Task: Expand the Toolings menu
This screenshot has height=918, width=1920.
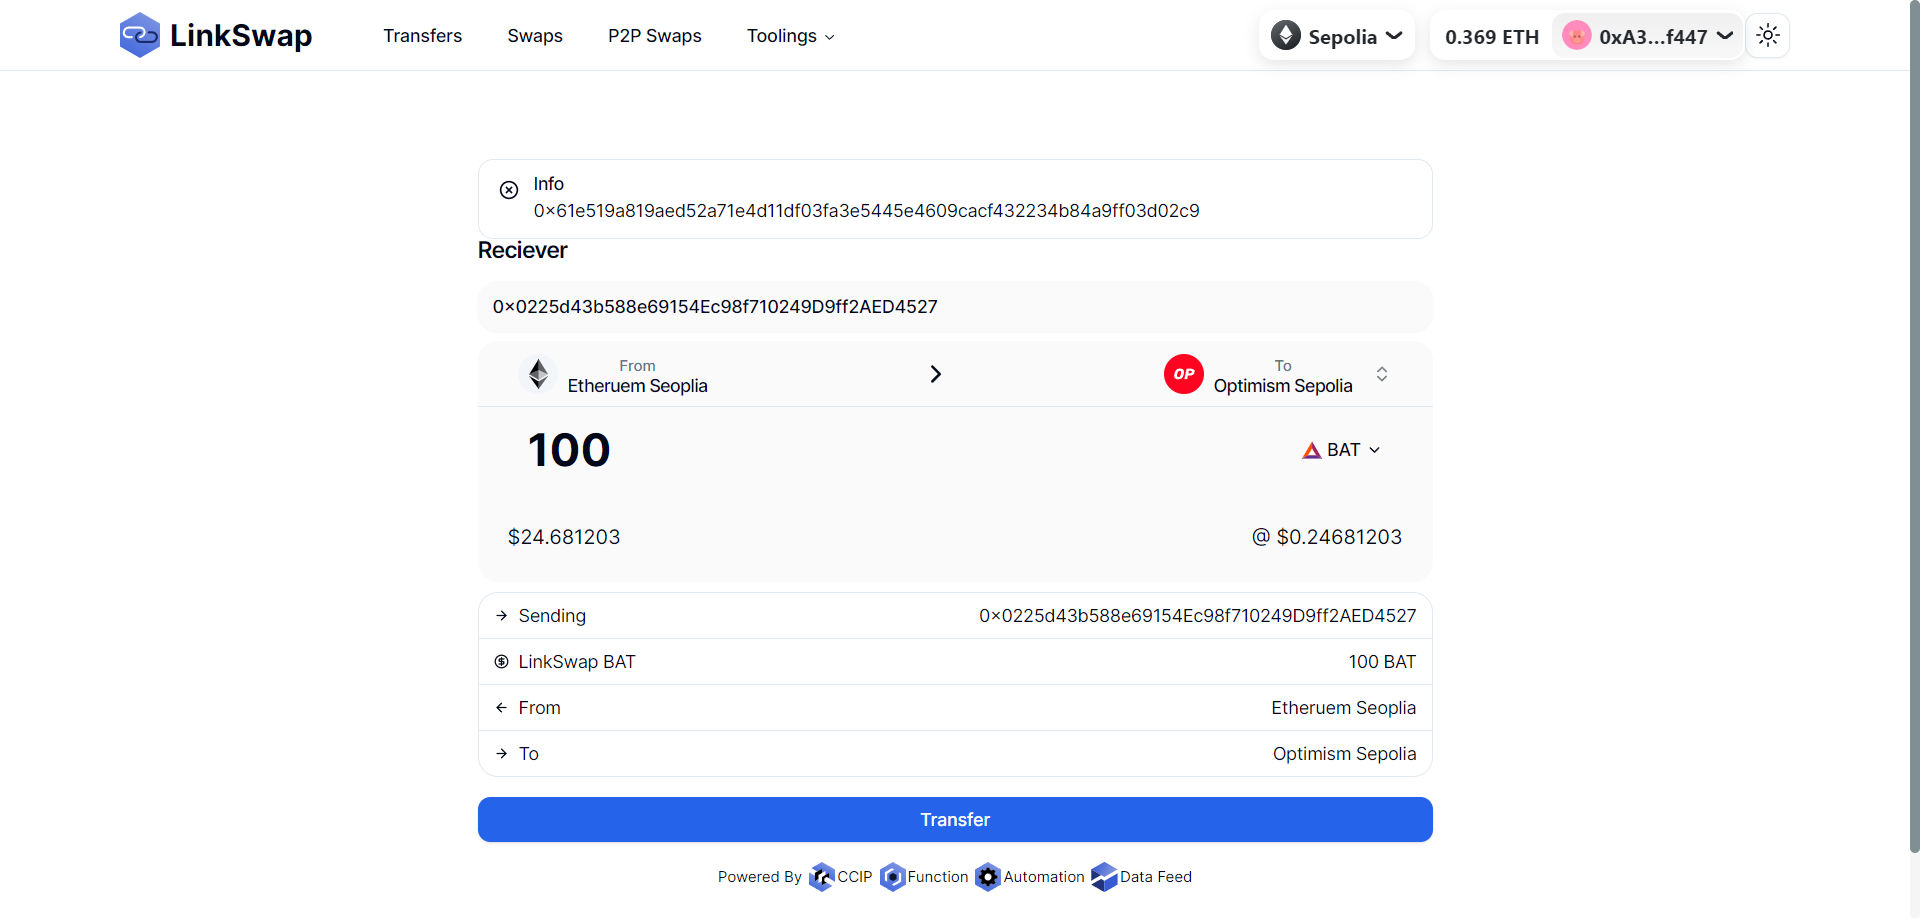Action: (x=791, y=36)
